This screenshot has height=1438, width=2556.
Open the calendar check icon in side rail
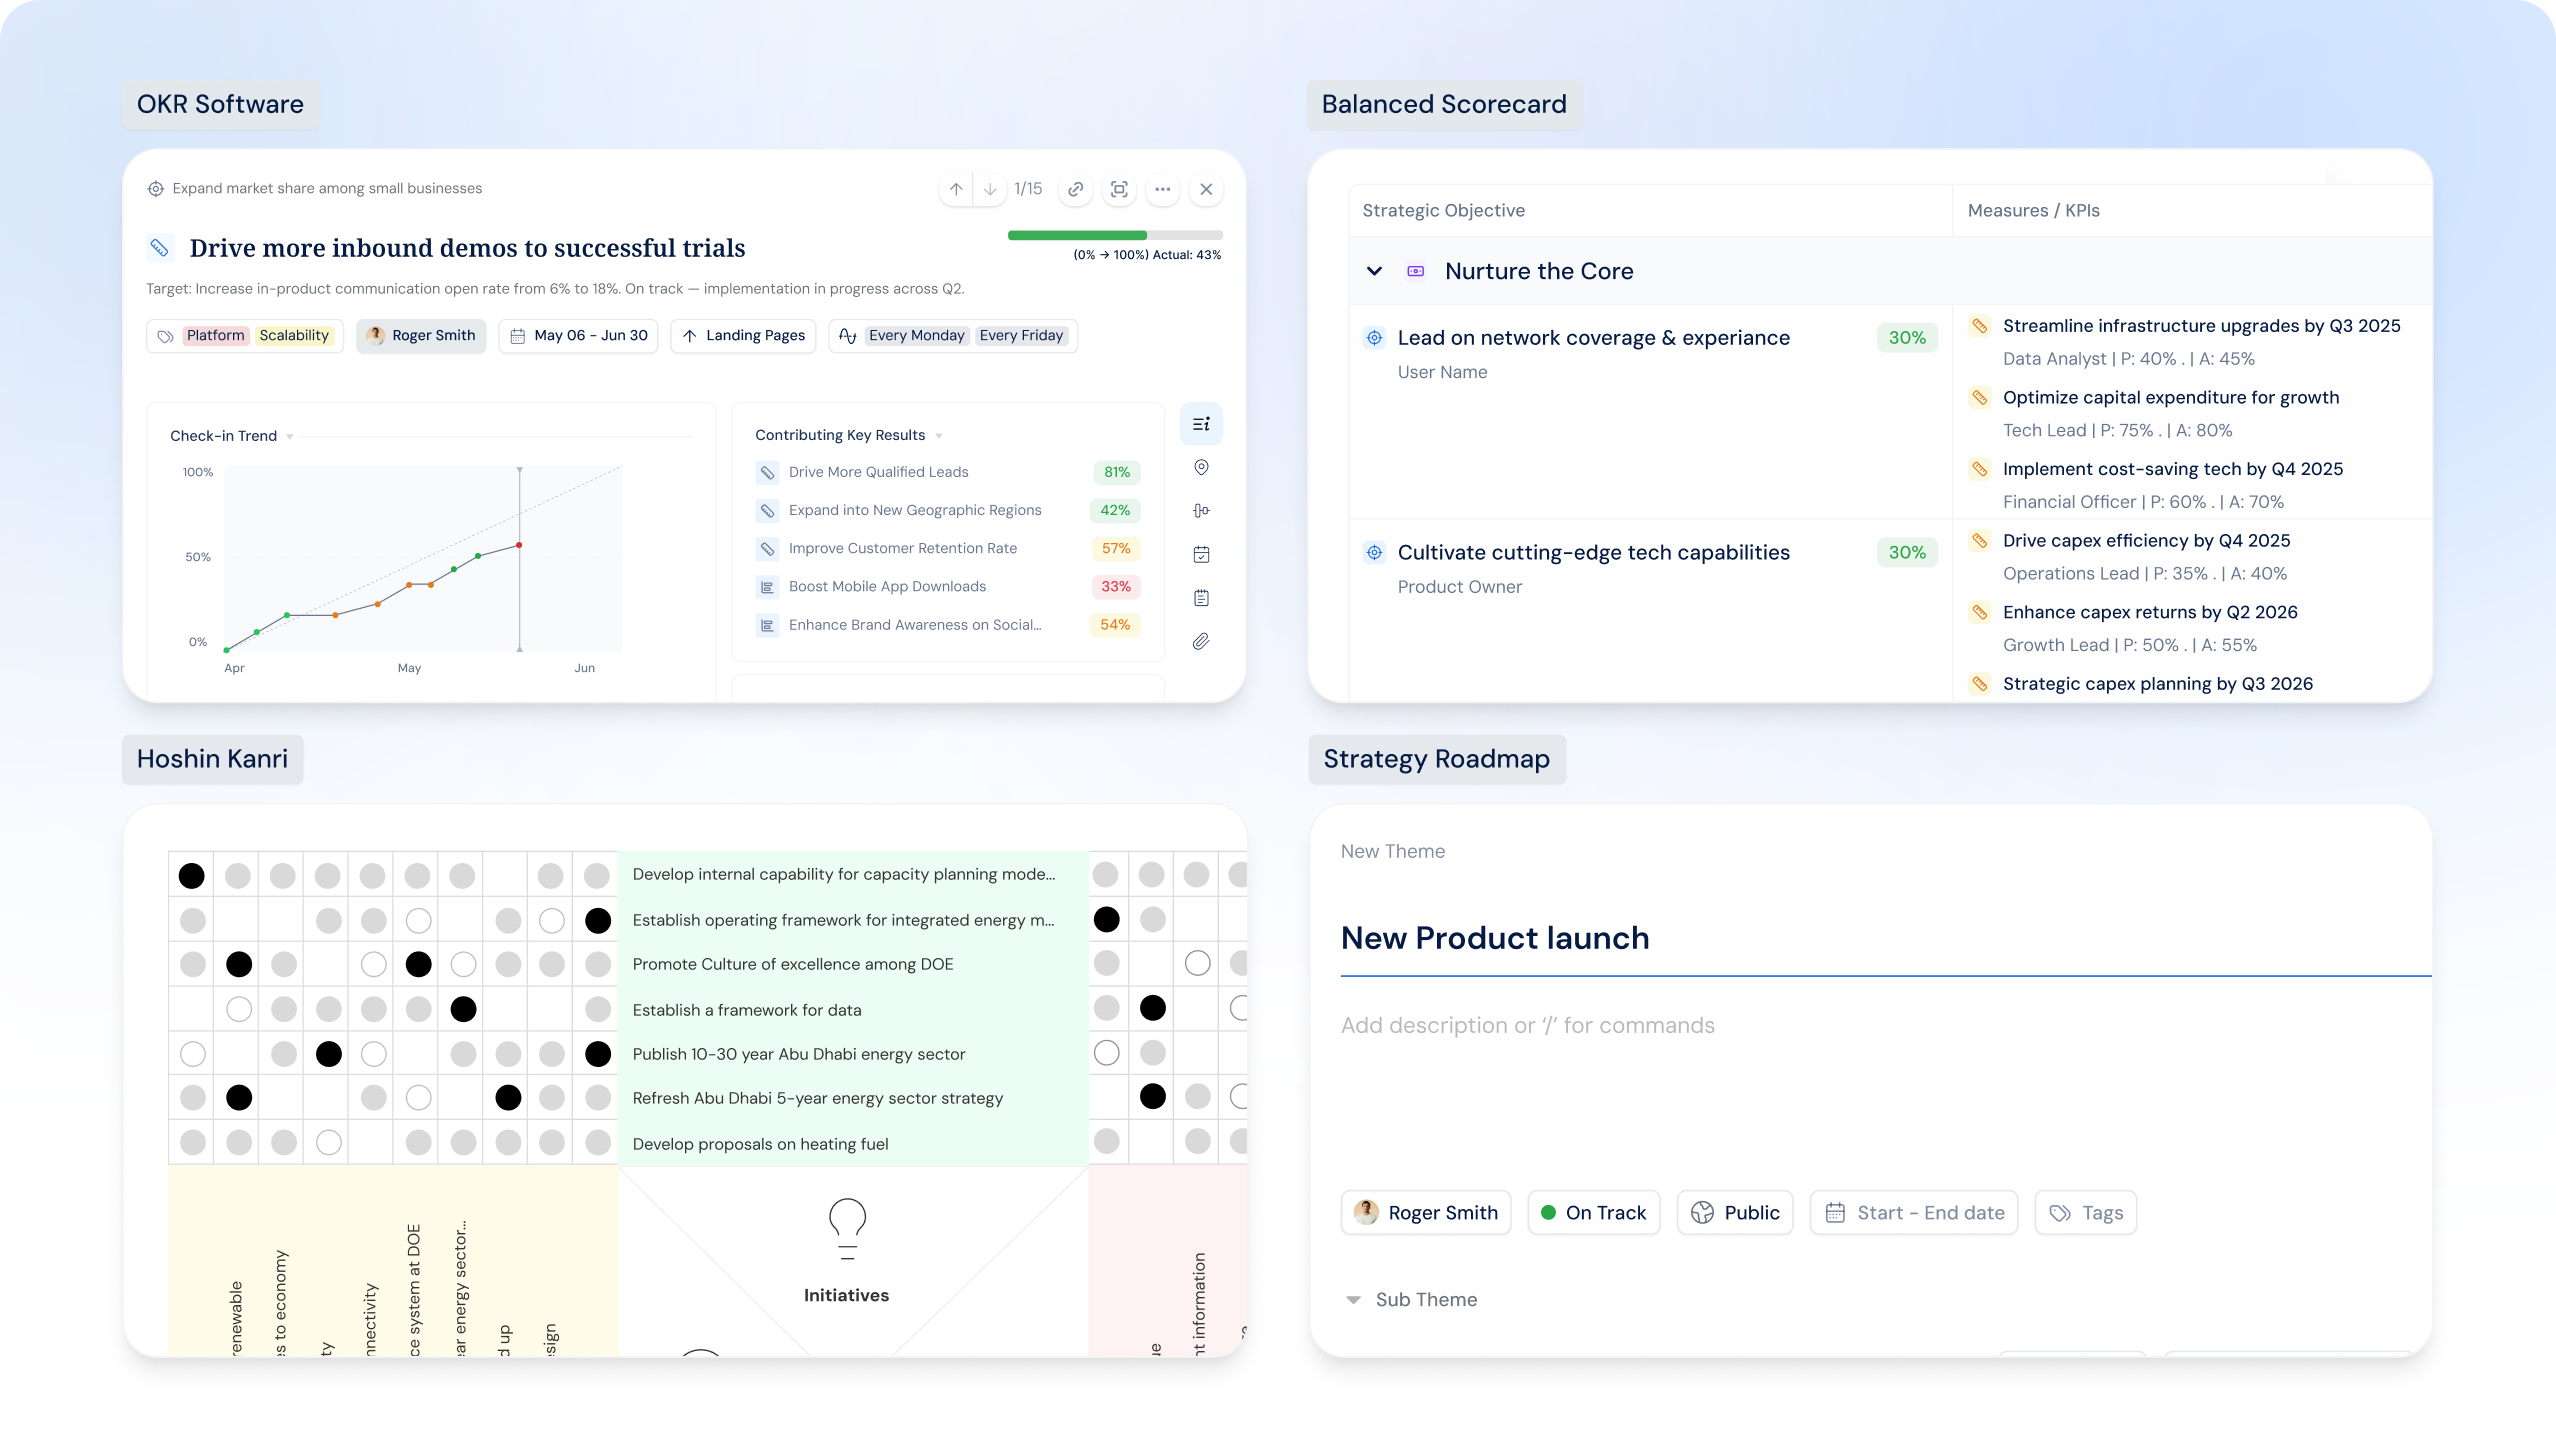(1201, 554)
